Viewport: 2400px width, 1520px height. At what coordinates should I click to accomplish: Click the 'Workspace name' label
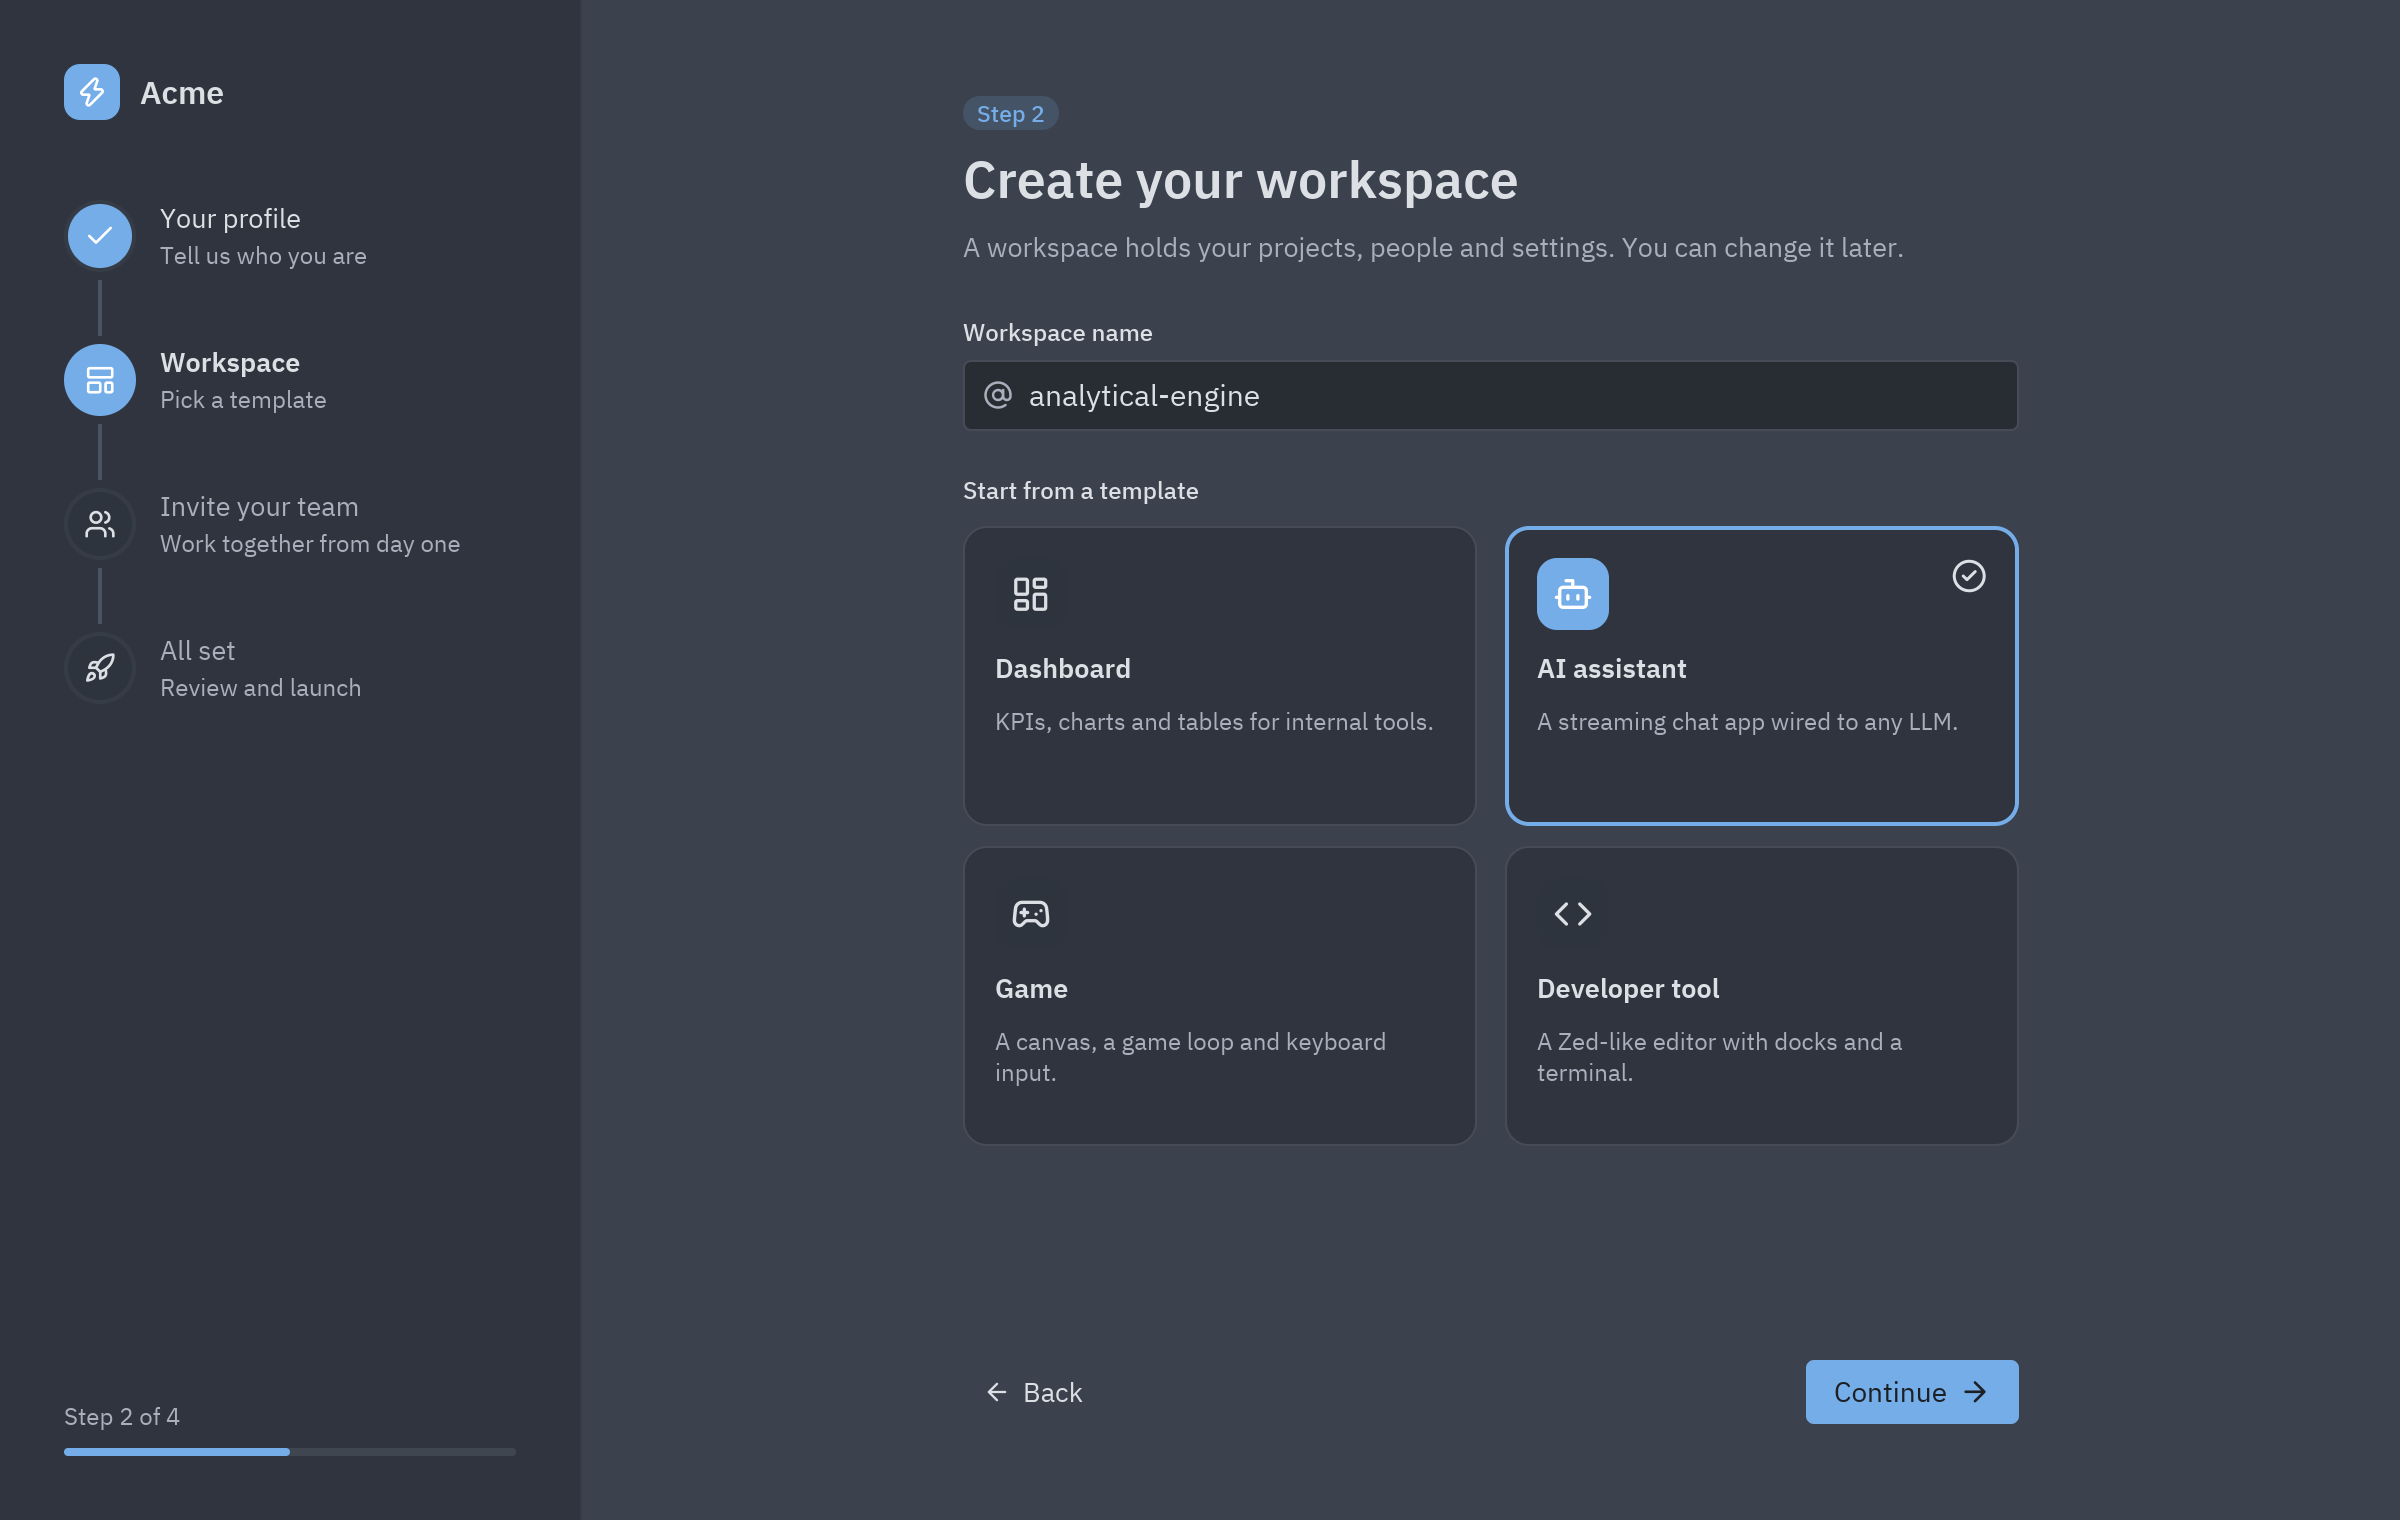click(1058, 333)
